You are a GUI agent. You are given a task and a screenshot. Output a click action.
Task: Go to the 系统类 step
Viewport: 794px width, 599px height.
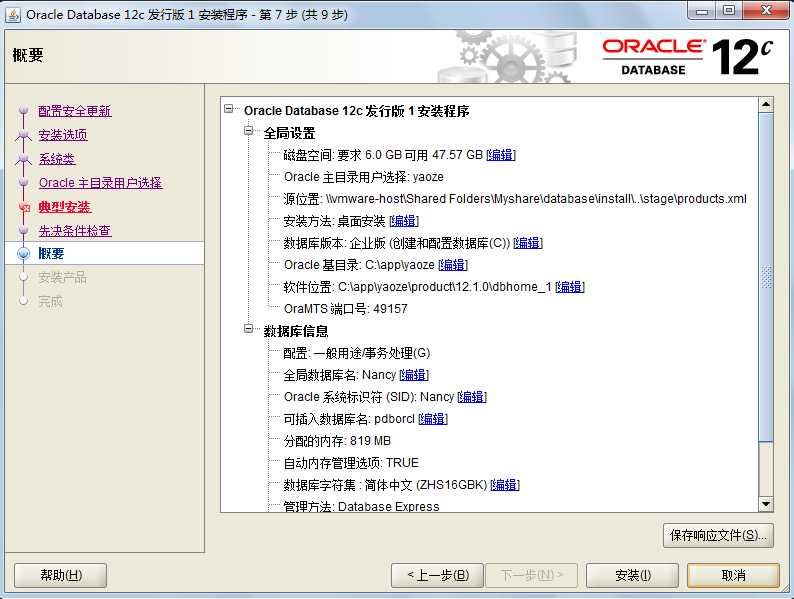tap(57, 159)
